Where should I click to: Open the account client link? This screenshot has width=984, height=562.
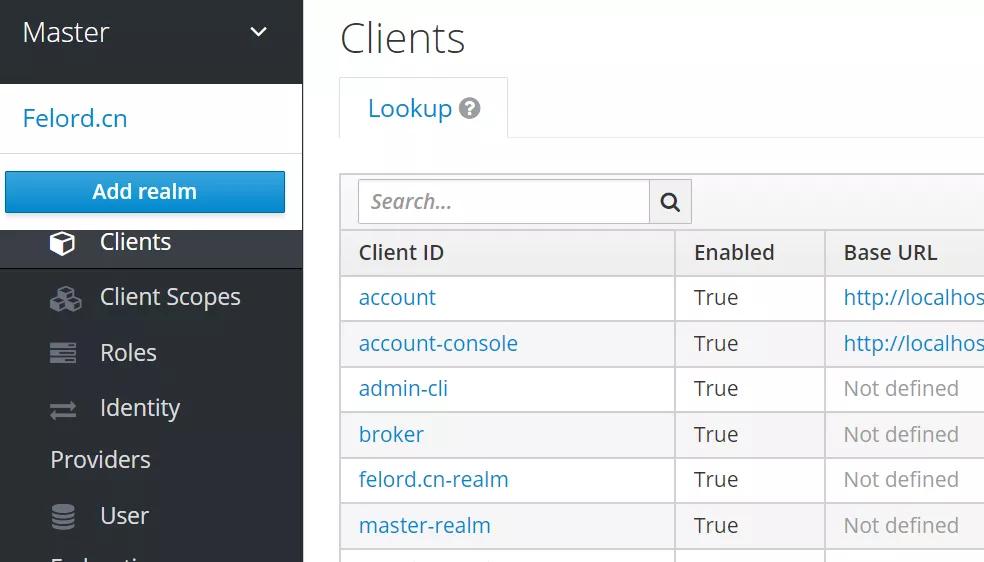[397, 298]
